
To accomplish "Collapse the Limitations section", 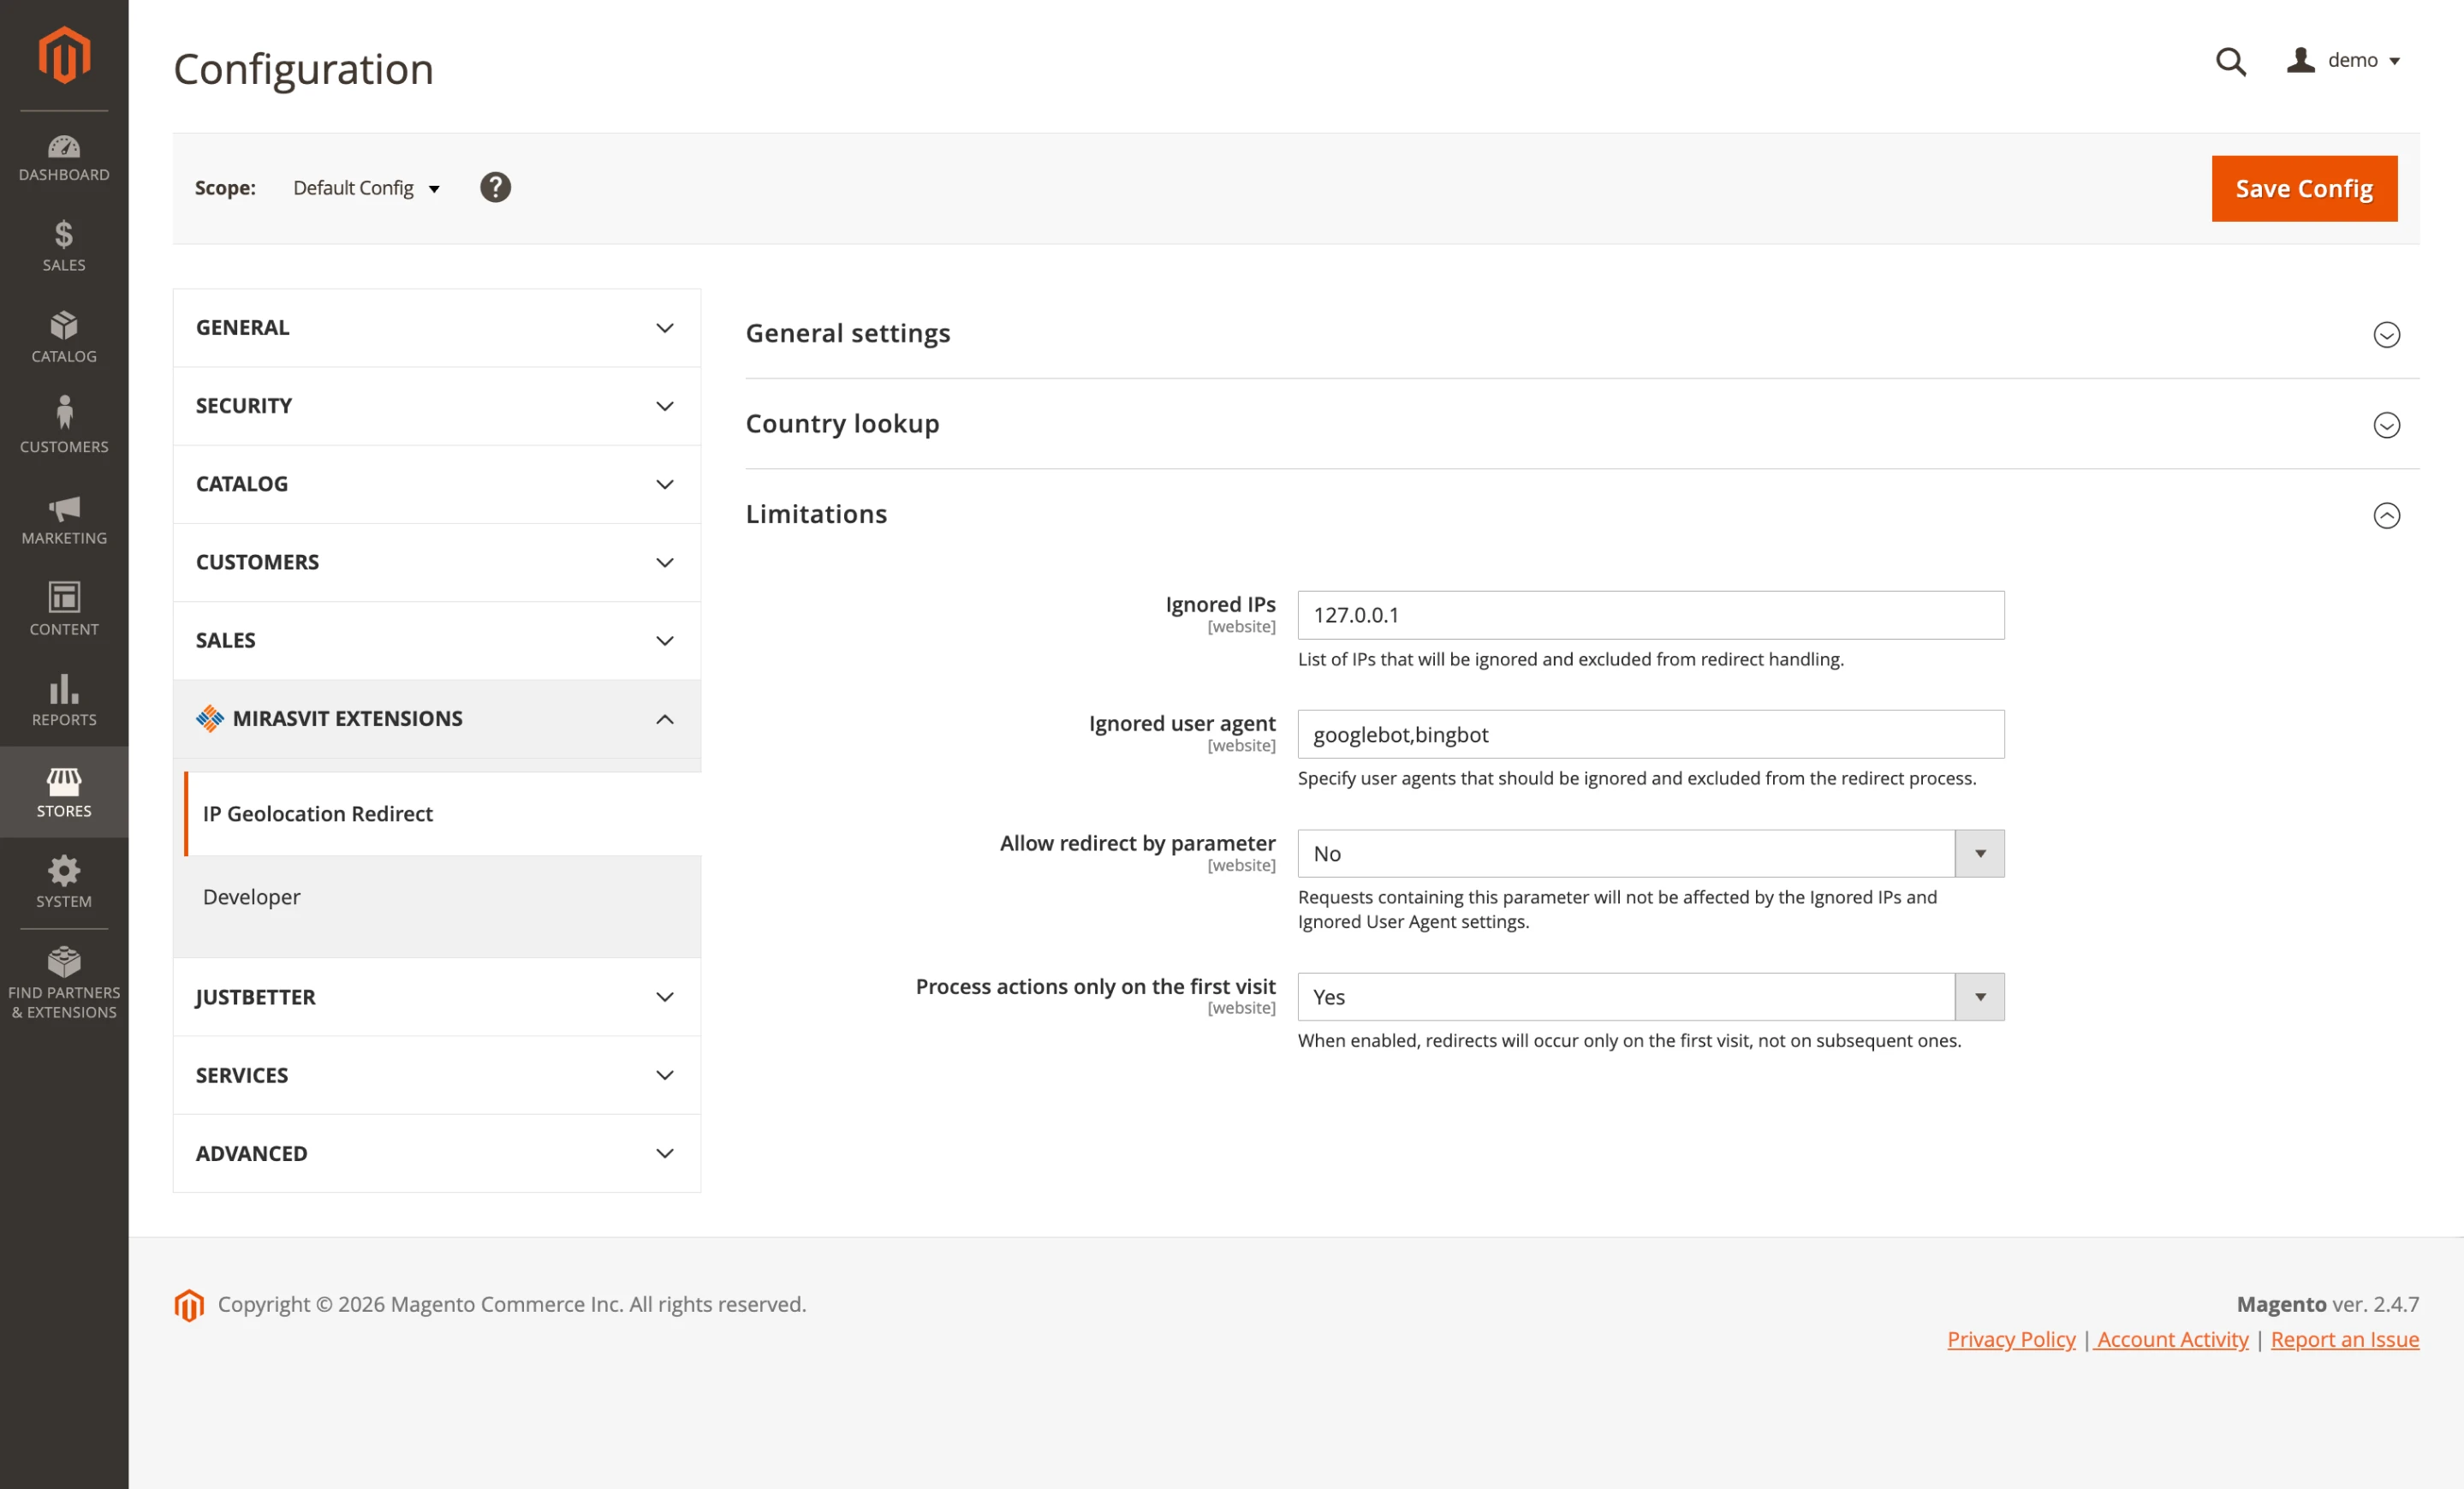I will (x=2388, y=516).
